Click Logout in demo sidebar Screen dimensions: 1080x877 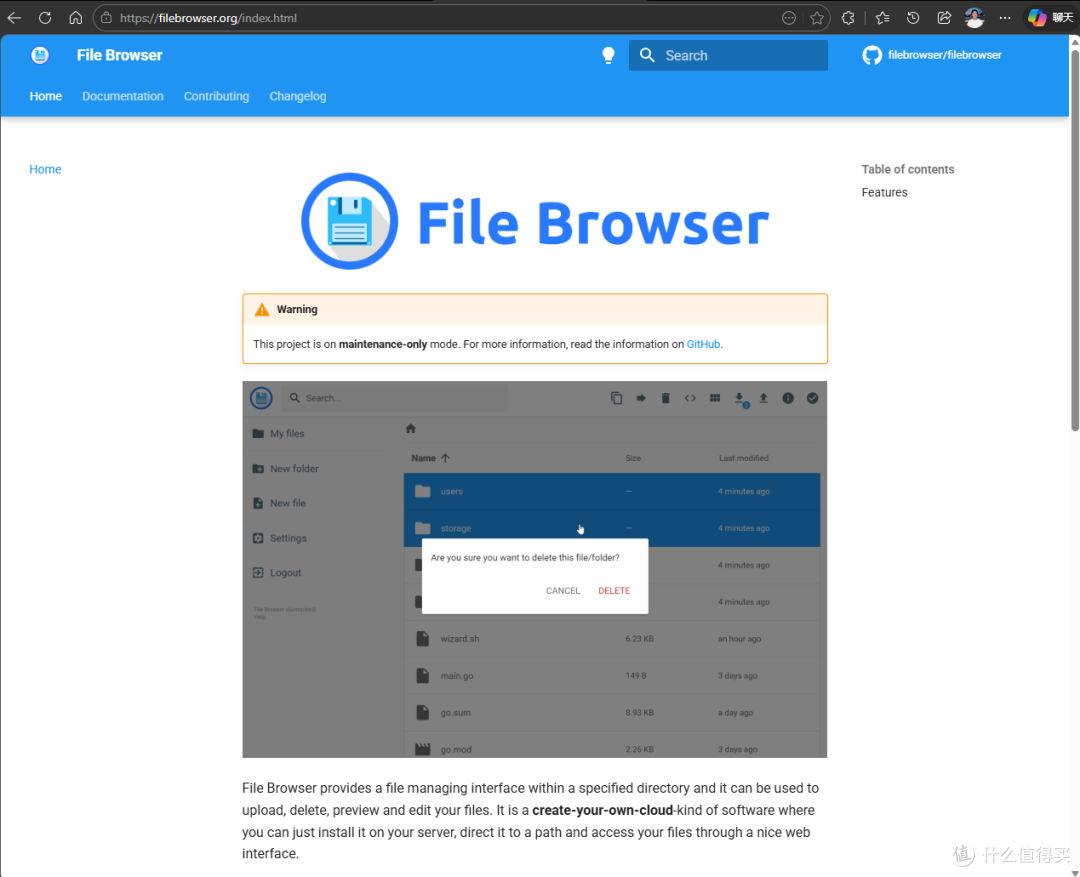[277, 572]
